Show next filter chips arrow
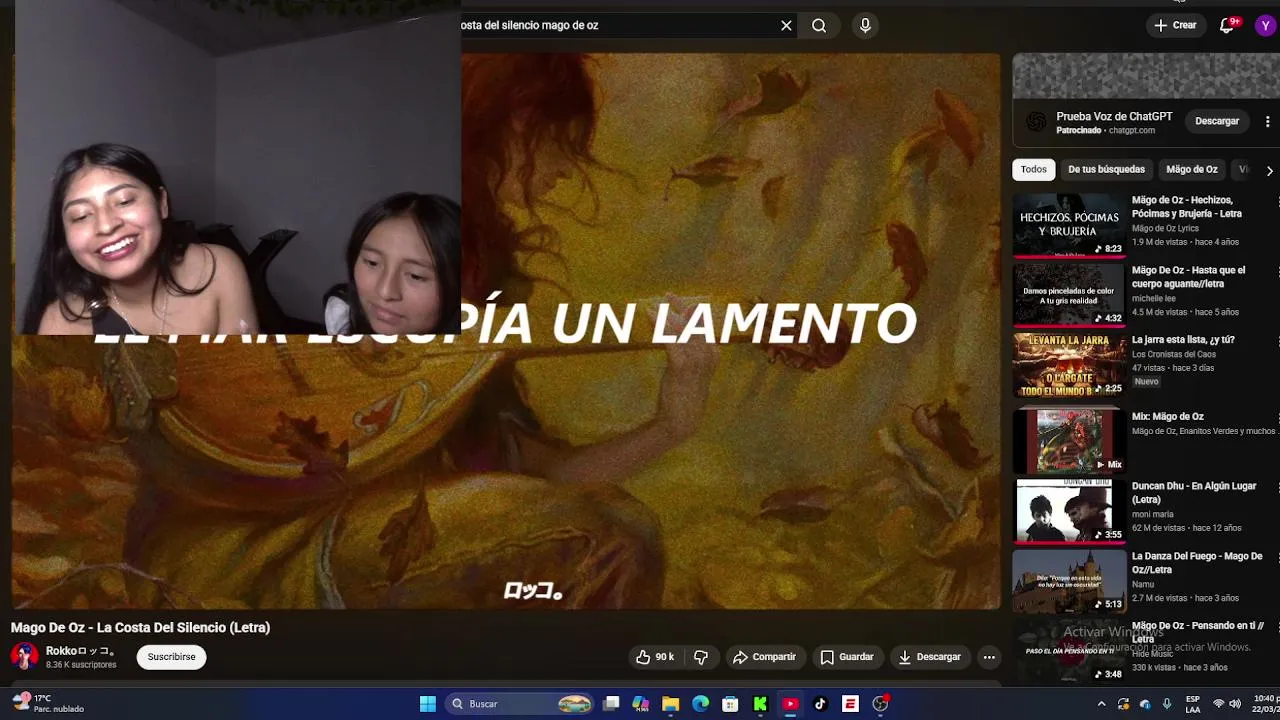The image size is (1280, 720). [x=1269, y=170]
